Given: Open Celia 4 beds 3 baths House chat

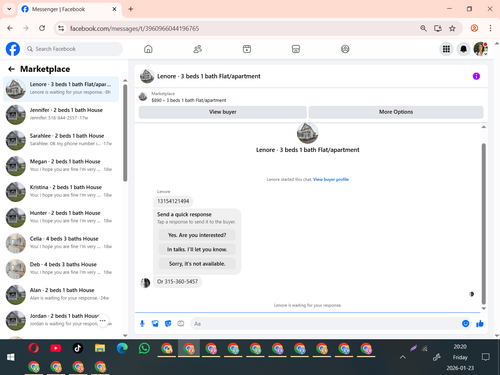Looking at the screenshot, I should (61, 243).
